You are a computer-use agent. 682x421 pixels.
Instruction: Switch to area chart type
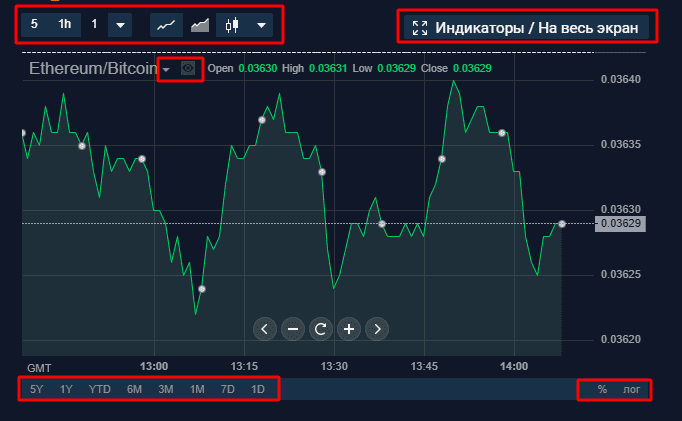click(x=200, y=25)
